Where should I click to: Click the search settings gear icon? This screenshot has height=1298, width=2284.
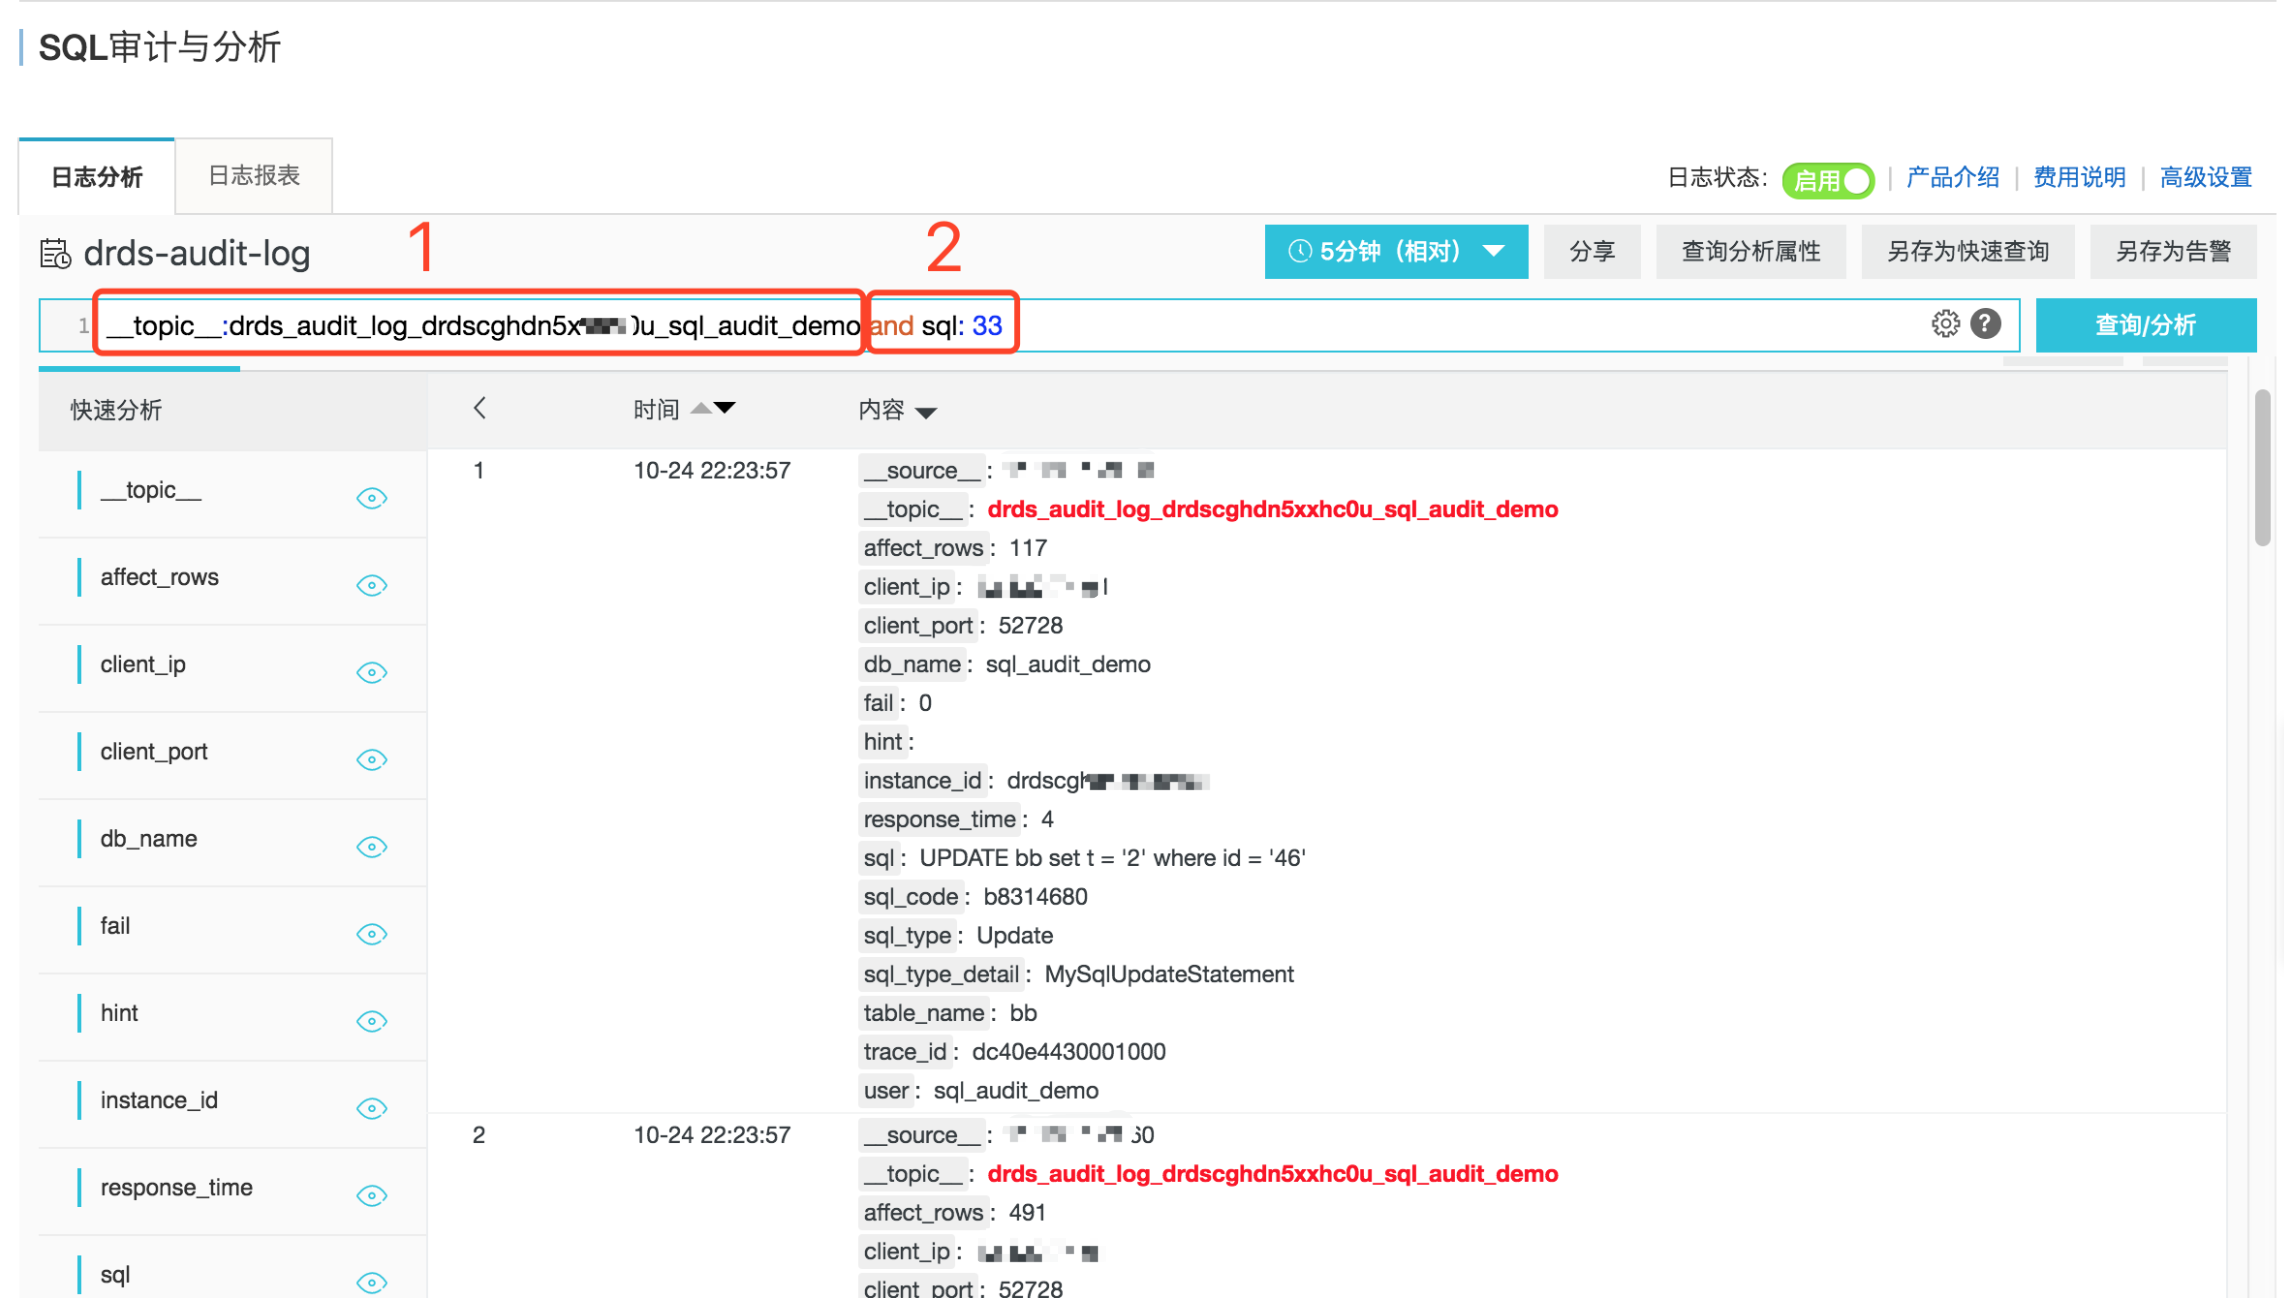(1945, 325)
